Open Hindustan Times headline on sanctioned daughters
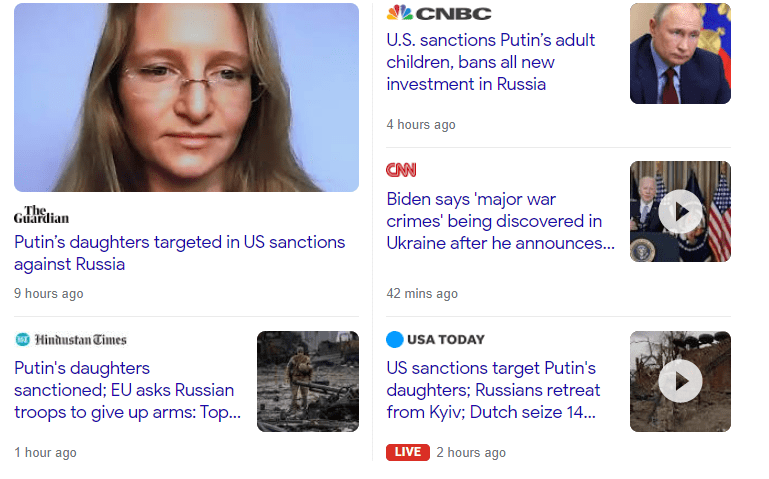The height and width of the screenshot is (479, 769). [x=127, y=390]
